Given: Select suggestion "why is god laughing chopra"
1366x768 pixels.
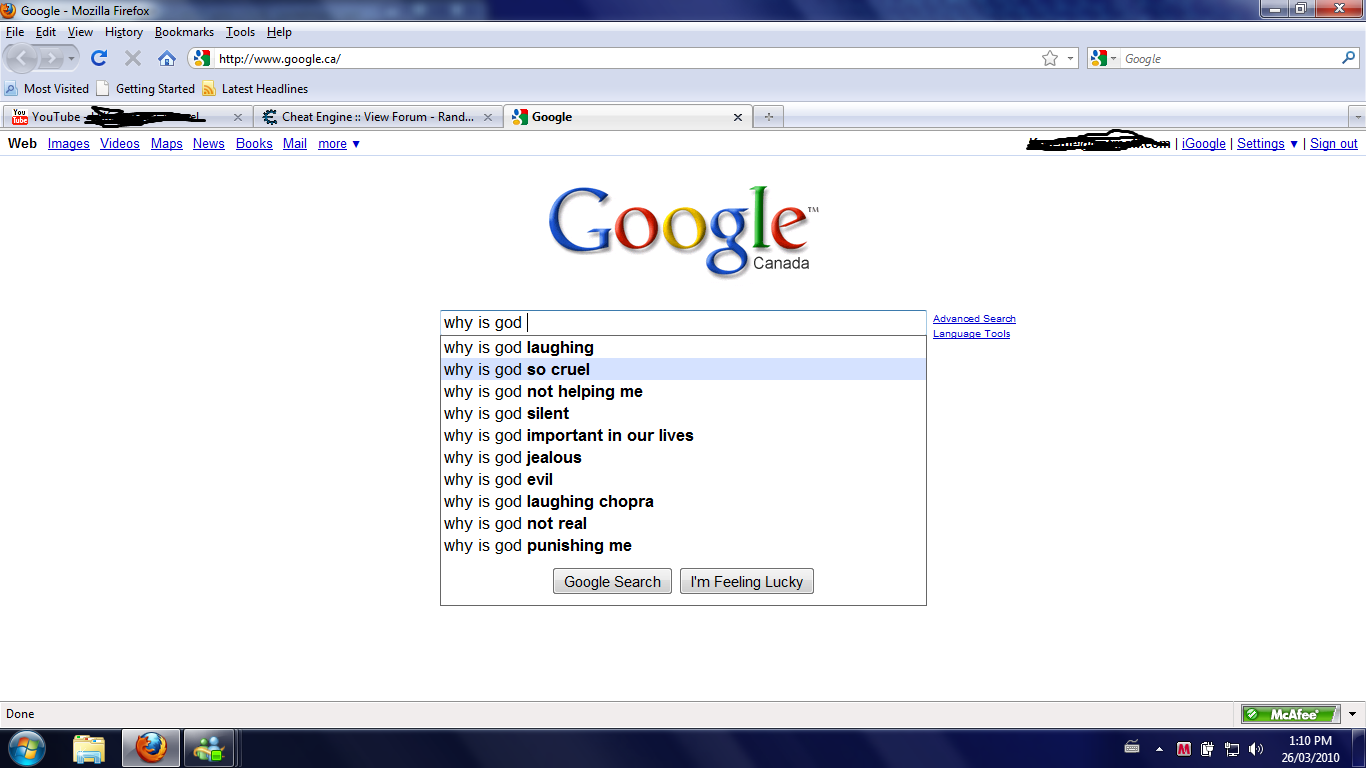Looking at the screenshot, I should tap(684, 502).
